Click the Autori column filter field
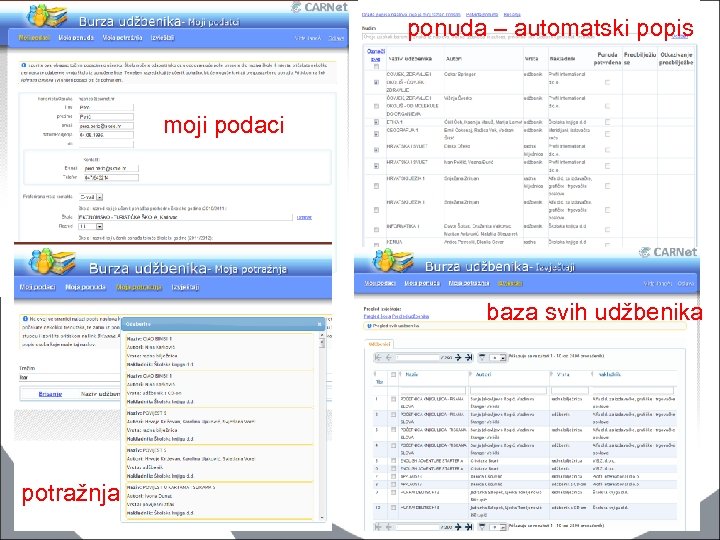The image size is (720, 540). click(x=508, y=390)
